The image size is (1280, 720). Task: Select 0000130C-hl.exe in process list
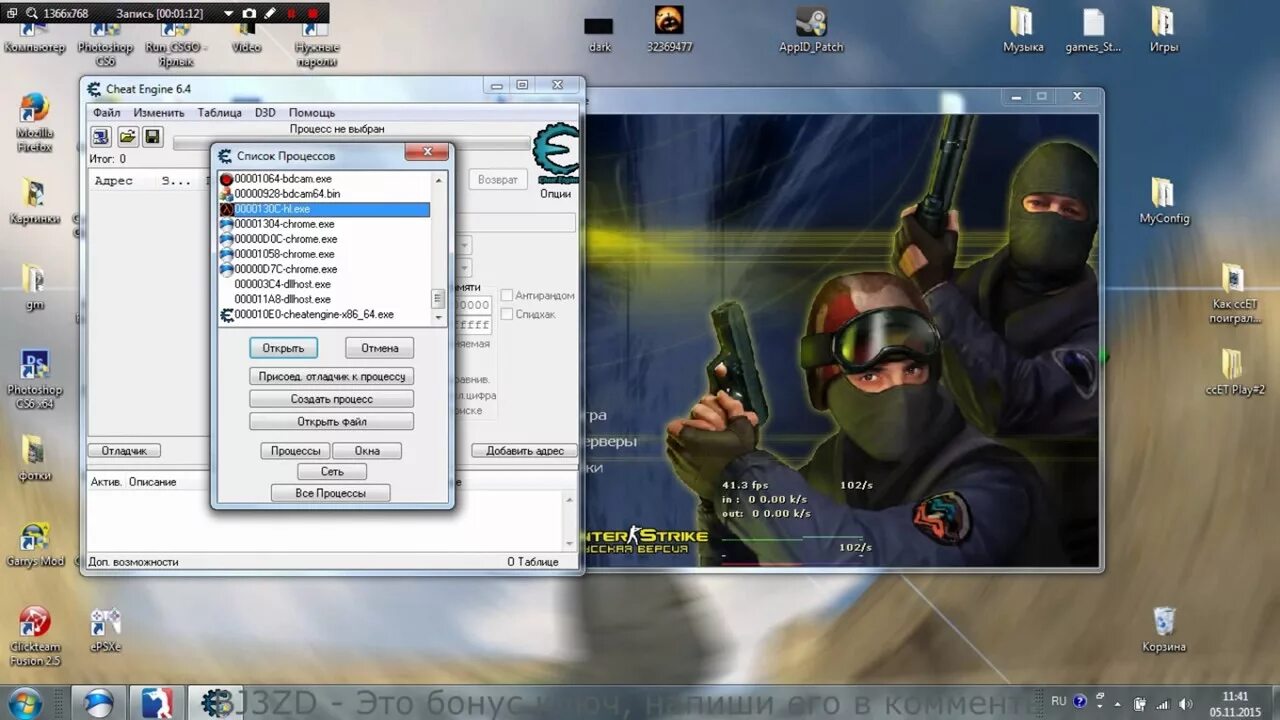[x=325, y=209]
